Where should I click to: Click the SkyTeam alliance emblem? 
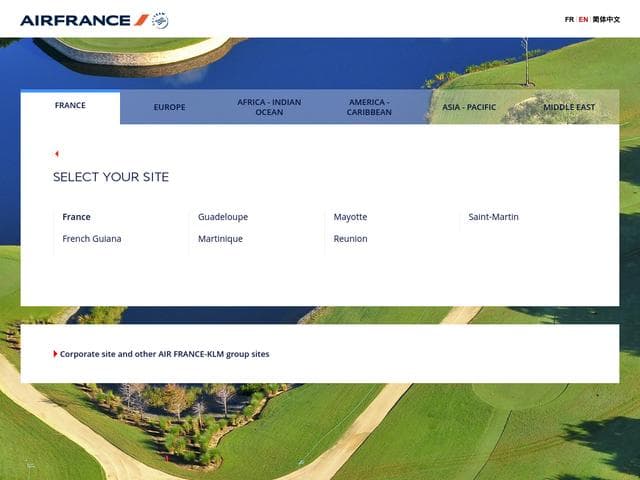(x=160, y=20)
